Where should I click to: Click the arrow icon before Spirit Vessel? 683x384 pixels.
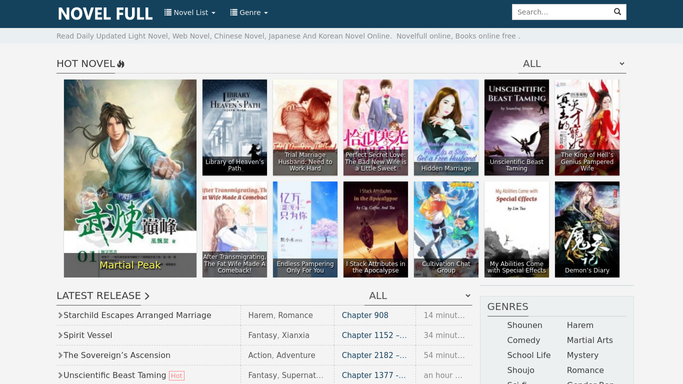point(60,335)
